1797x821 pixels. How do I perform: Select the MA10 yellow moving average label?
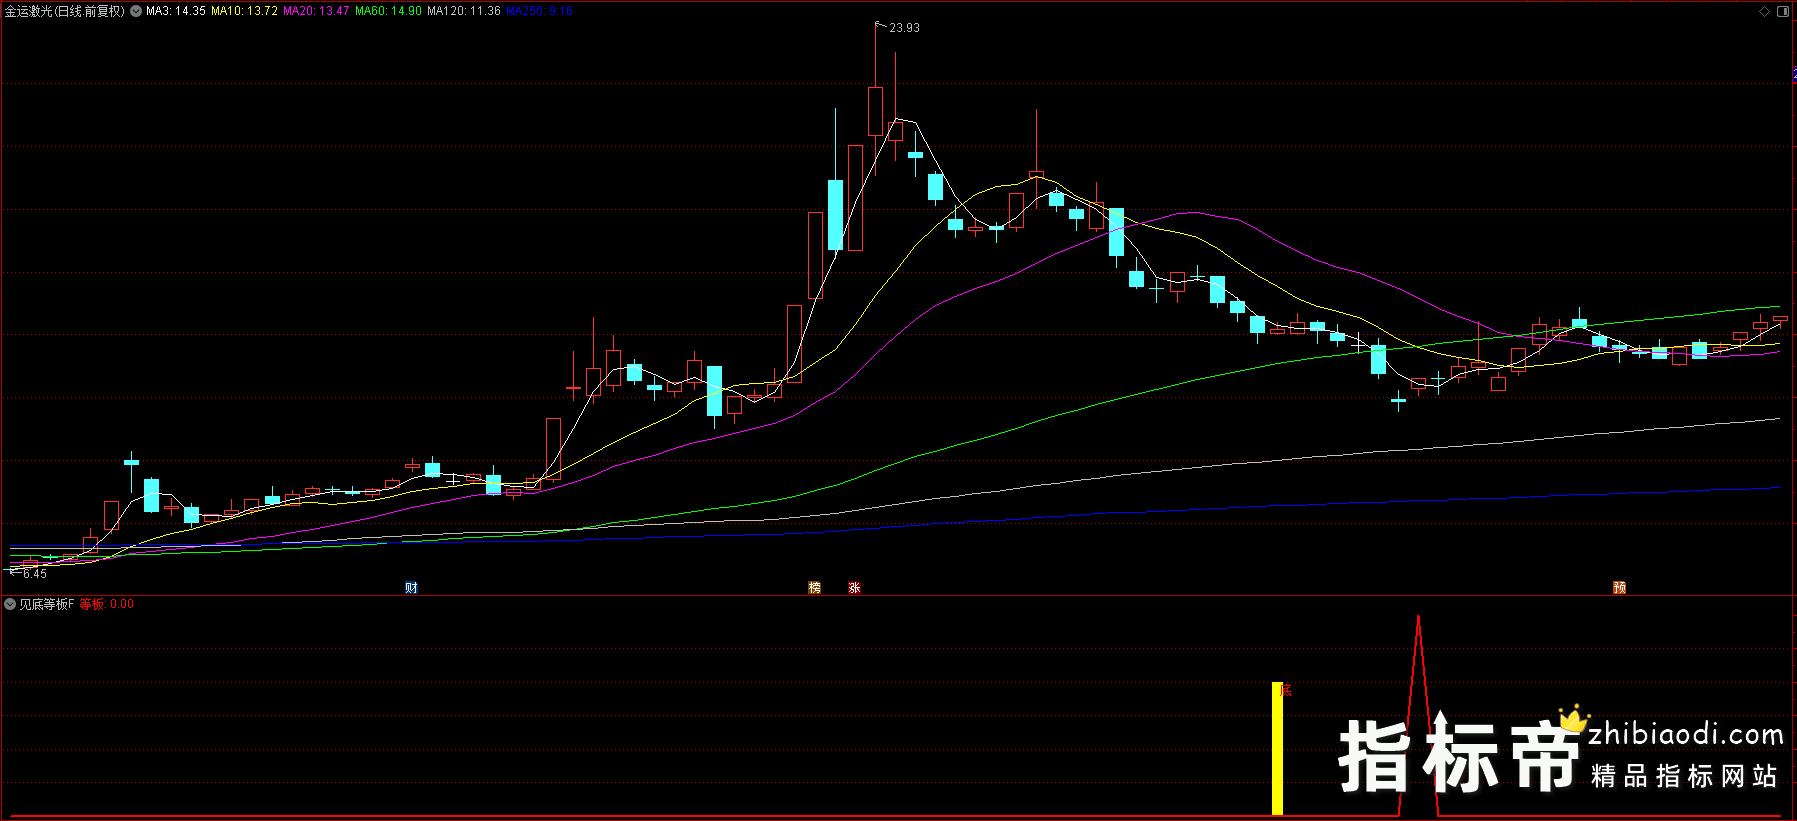pos(244,11)
